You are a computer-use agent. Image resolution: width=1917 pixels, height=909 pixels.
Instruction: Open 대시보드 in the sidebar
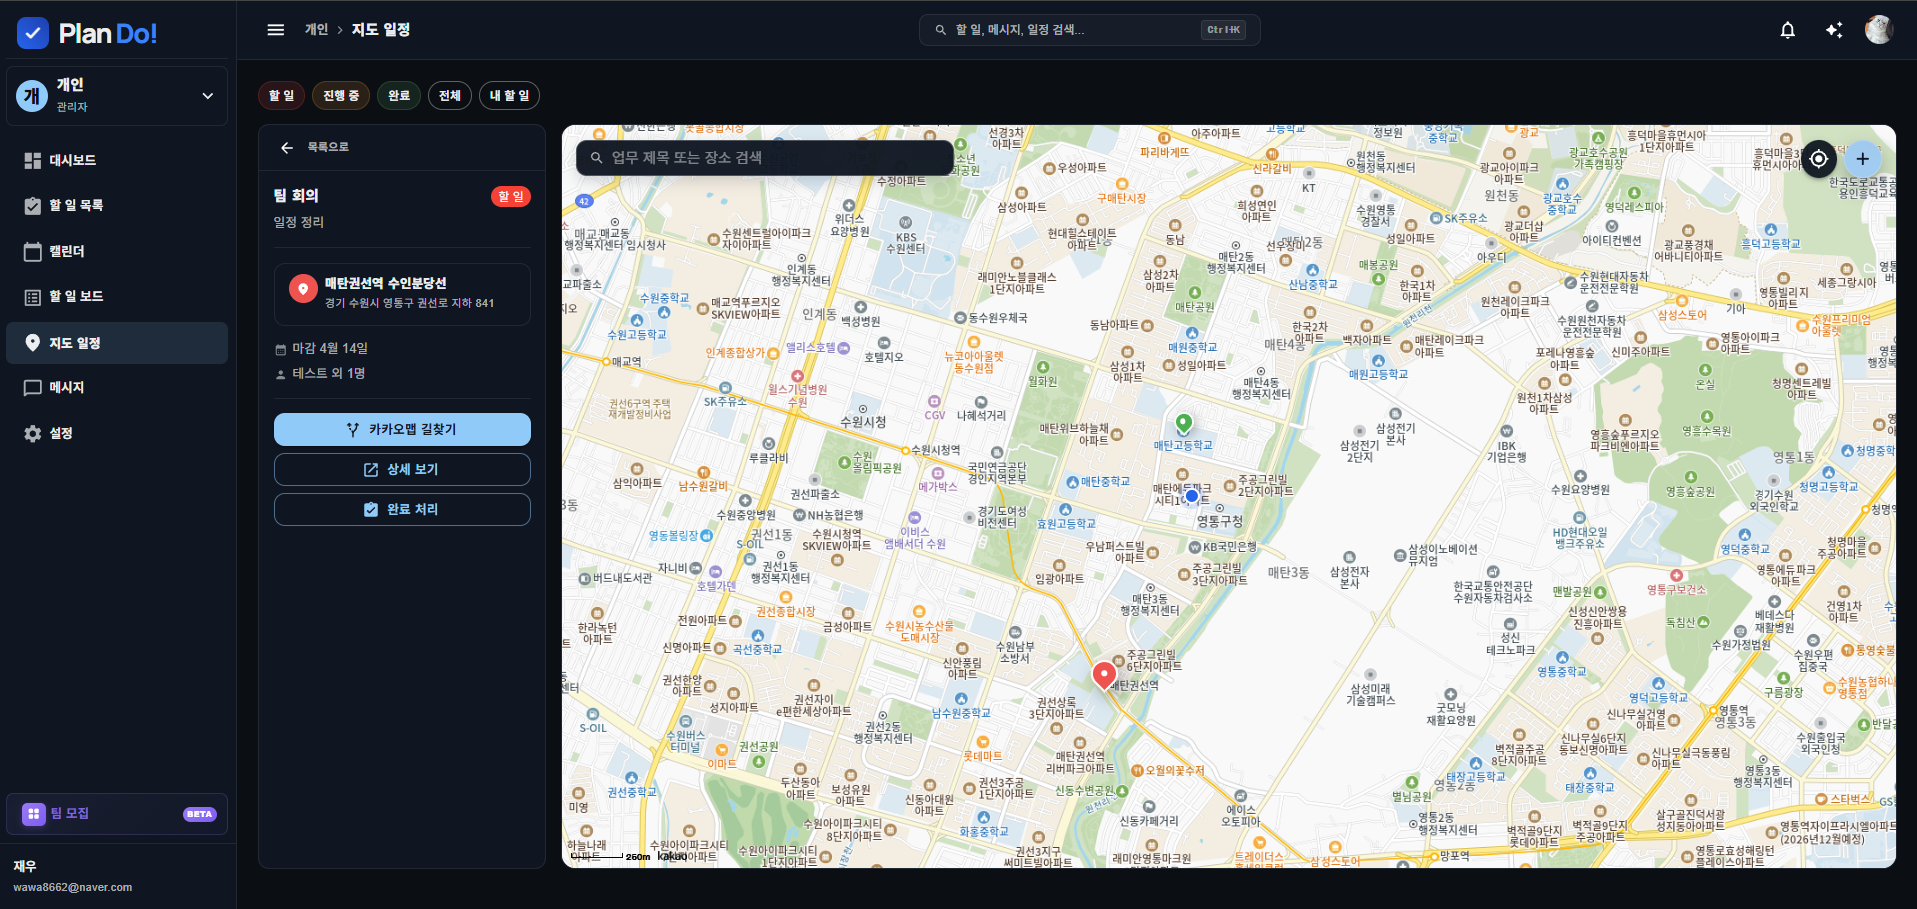pyautogui.click(x=72, y=160)
